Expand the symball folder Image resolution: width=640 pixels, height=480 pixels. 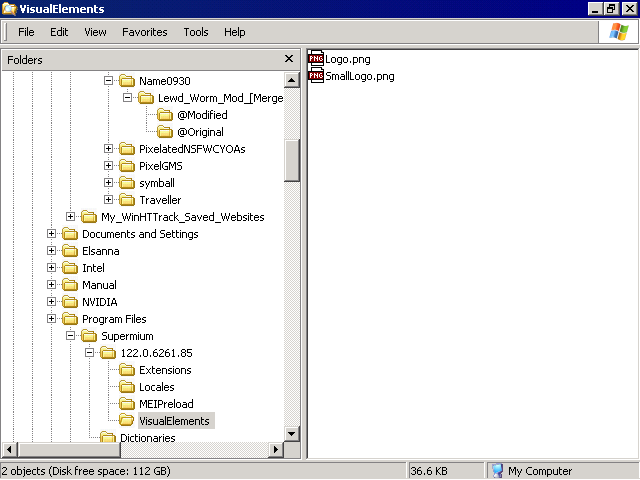[x=108, y=182]
